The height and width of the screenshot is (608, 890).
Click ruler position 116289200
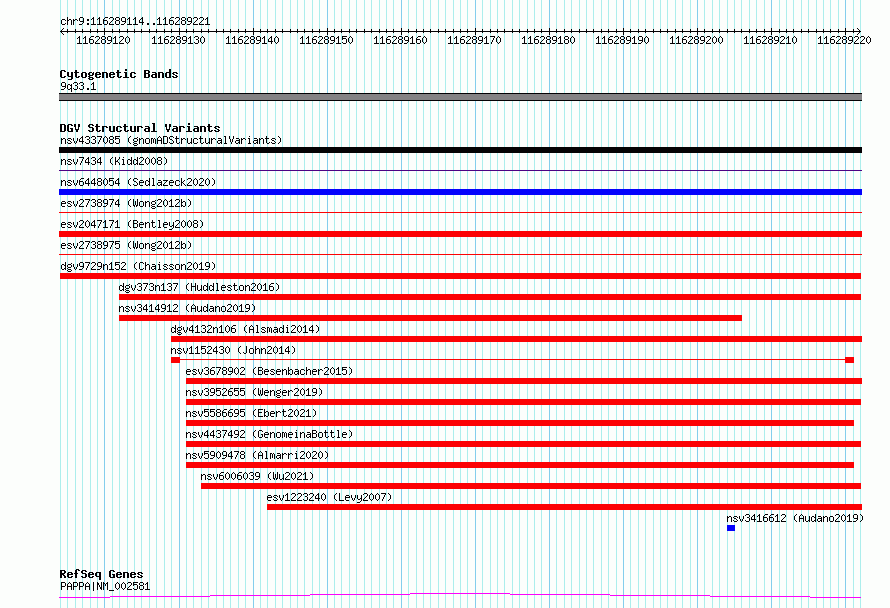[696, 40]
